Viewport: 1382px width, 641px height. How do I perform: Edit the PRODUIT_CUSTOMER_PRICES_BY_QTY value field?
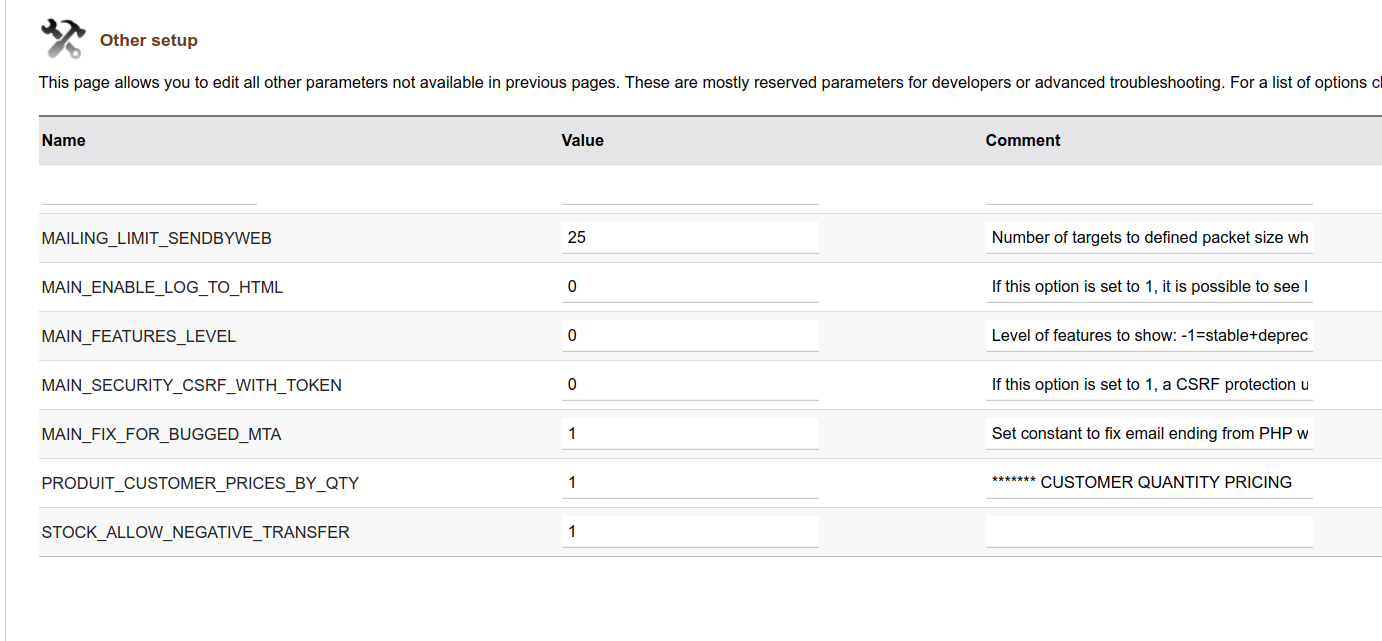click(x=690, y=483)
